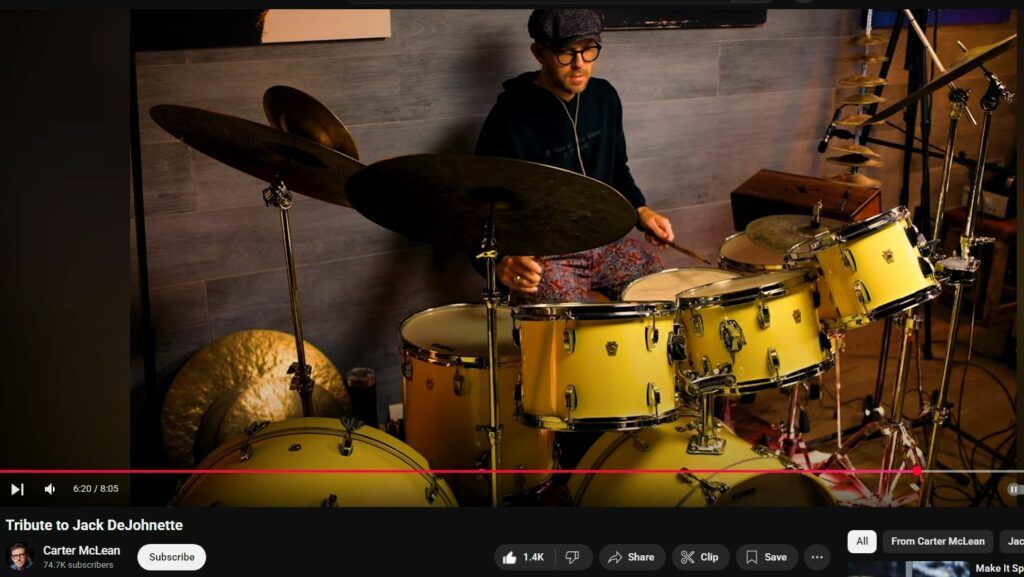Select the partially visible Jac… filter chip
The height and width of the screenshot is (577, 1024).
(x=1012, y=541)
